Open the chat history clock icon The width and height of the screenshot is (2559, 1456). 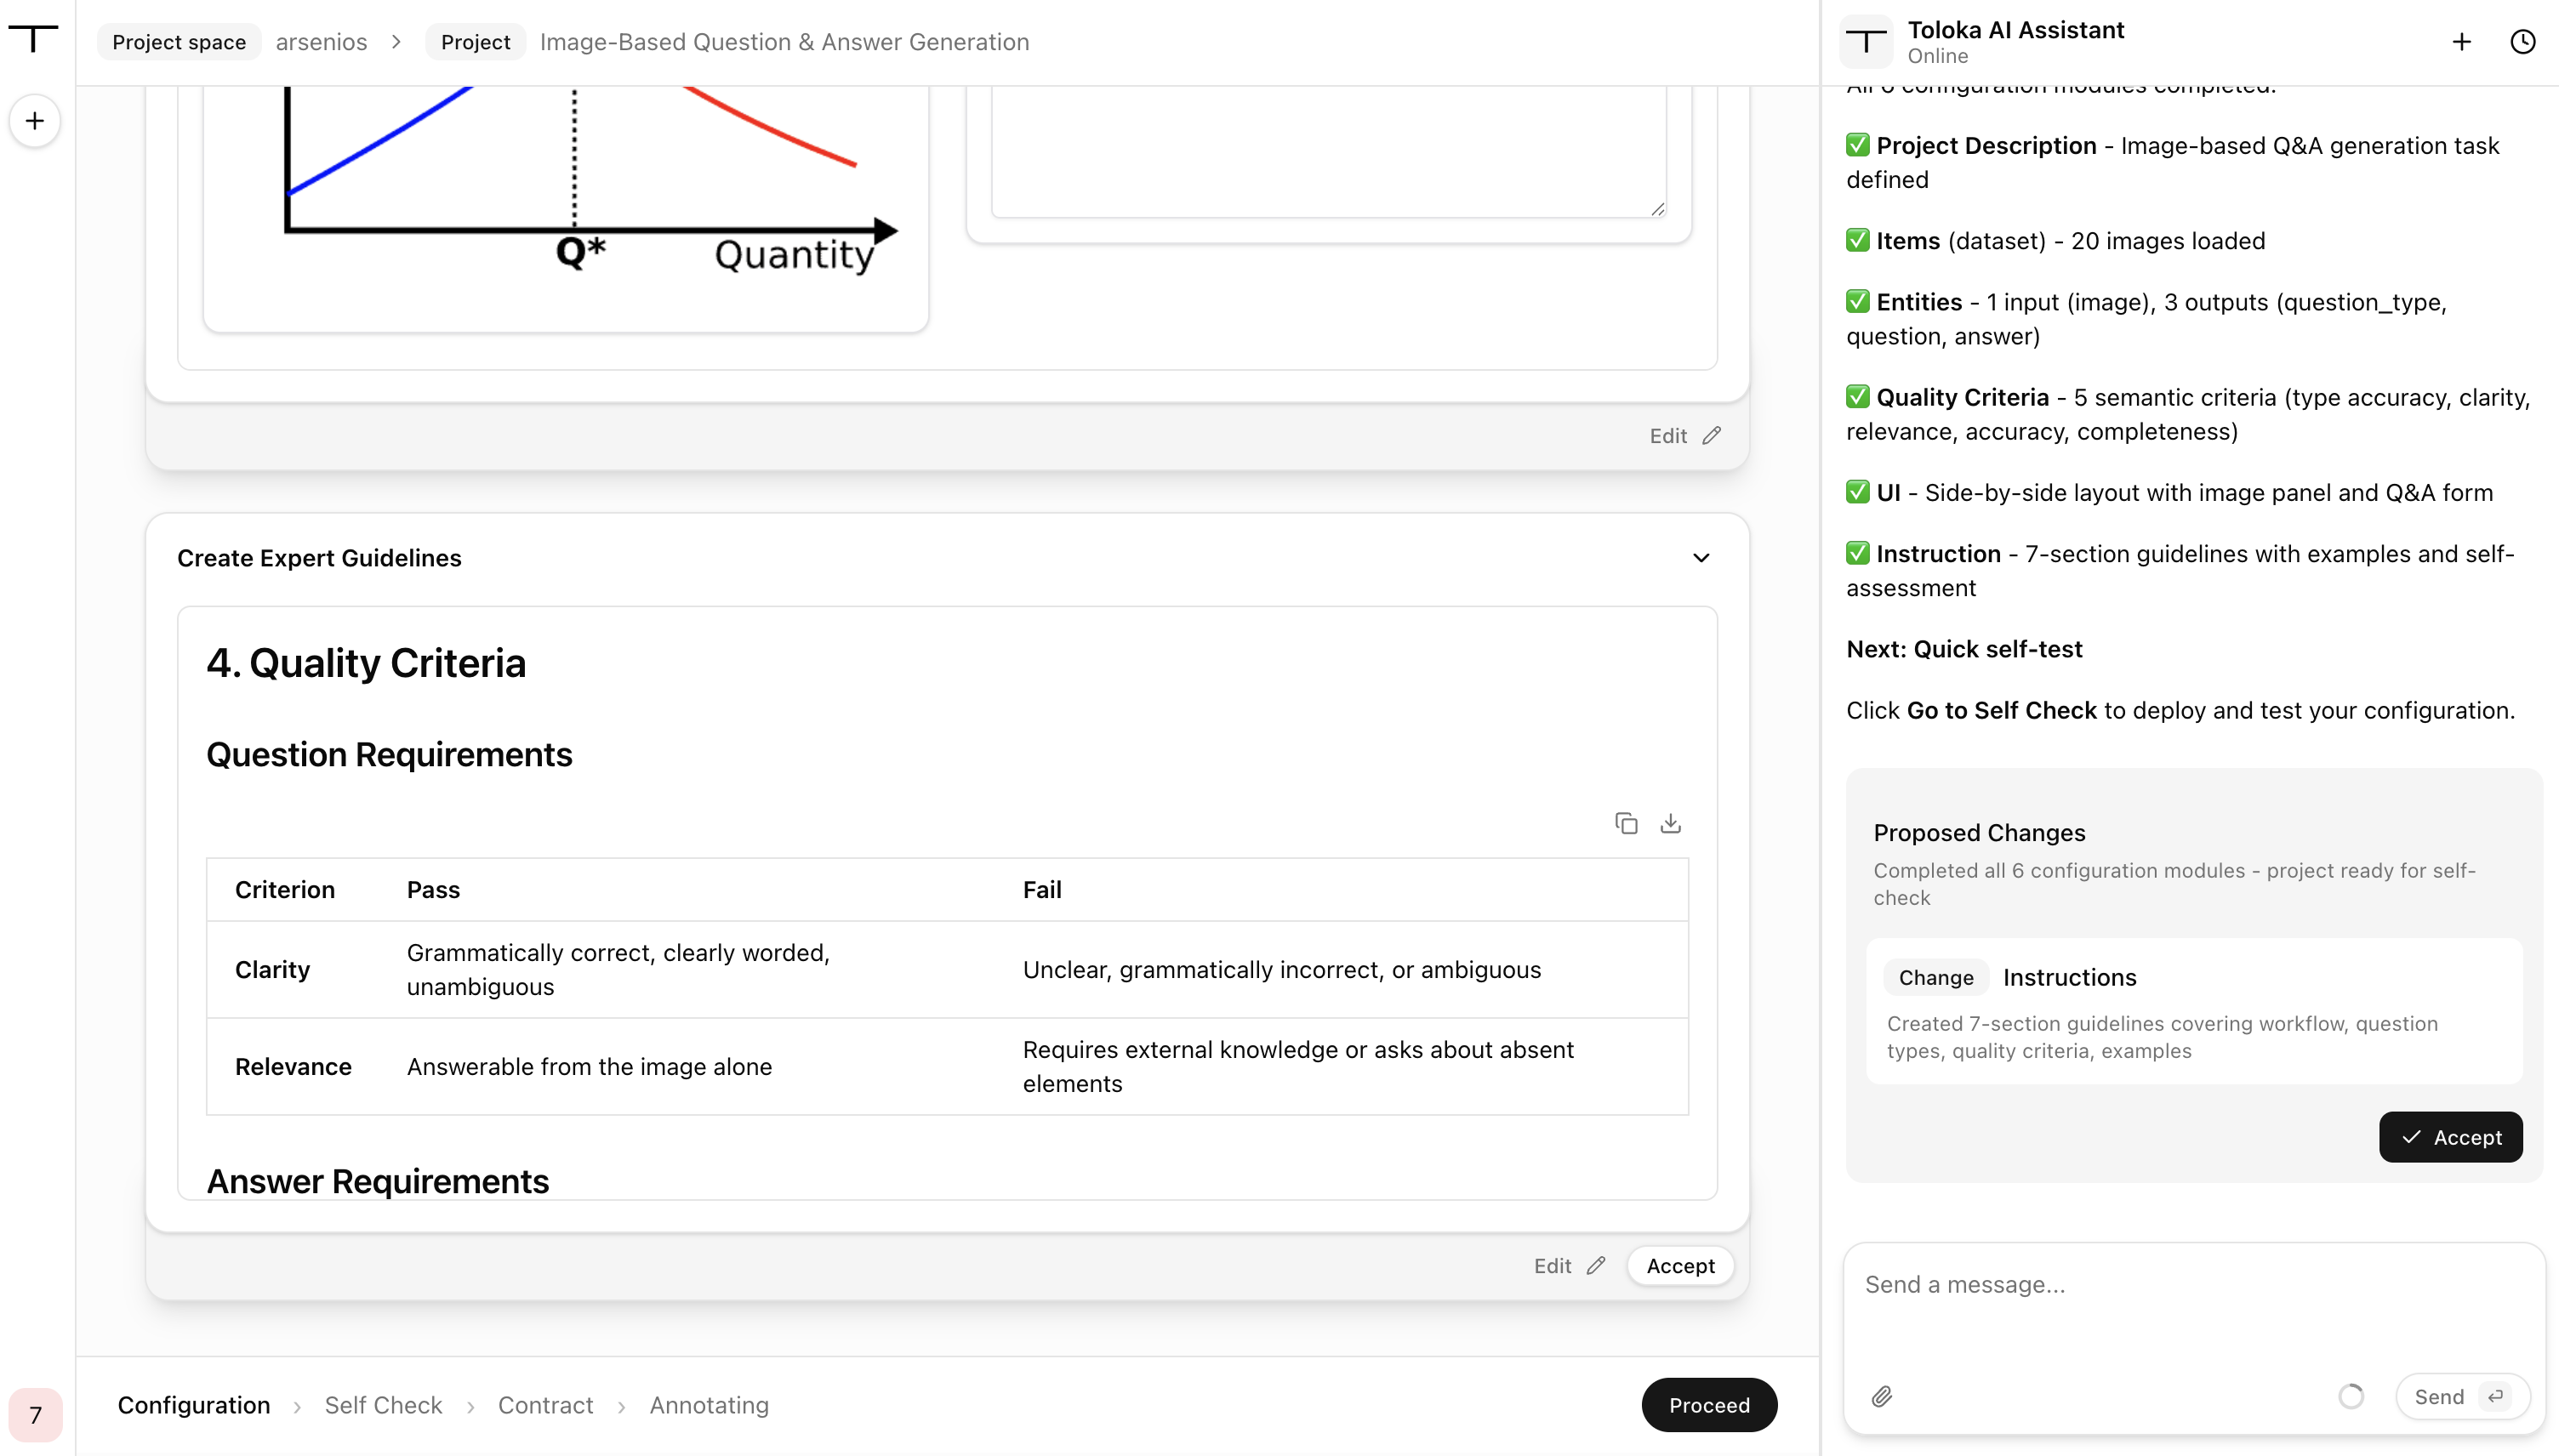[2523, 42]
